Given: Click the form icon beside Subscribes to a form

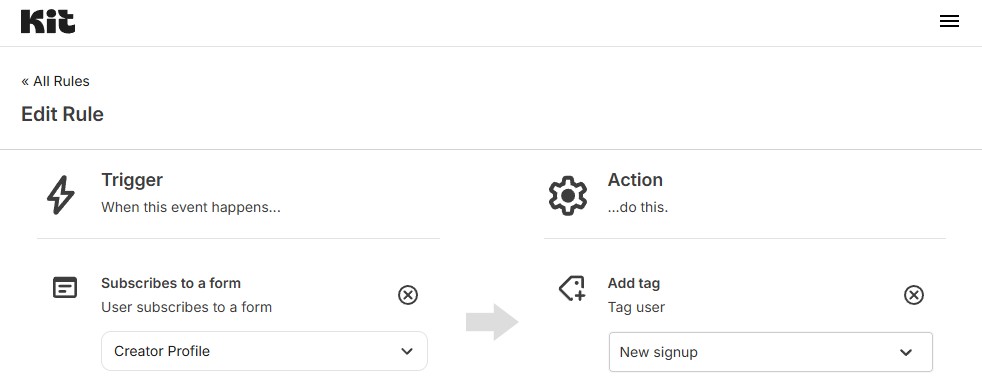Looking at the screenshot, I should [x=65, y=287].
